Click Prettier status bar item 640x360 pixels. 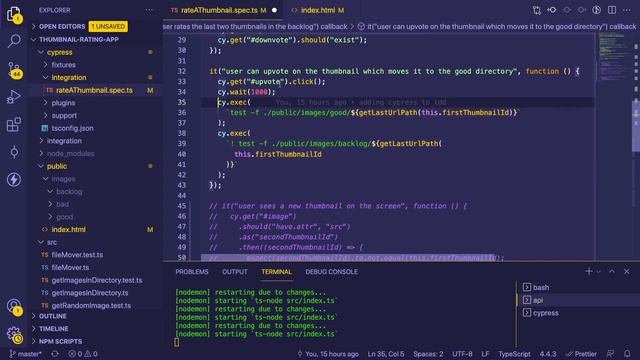point(581,354)
